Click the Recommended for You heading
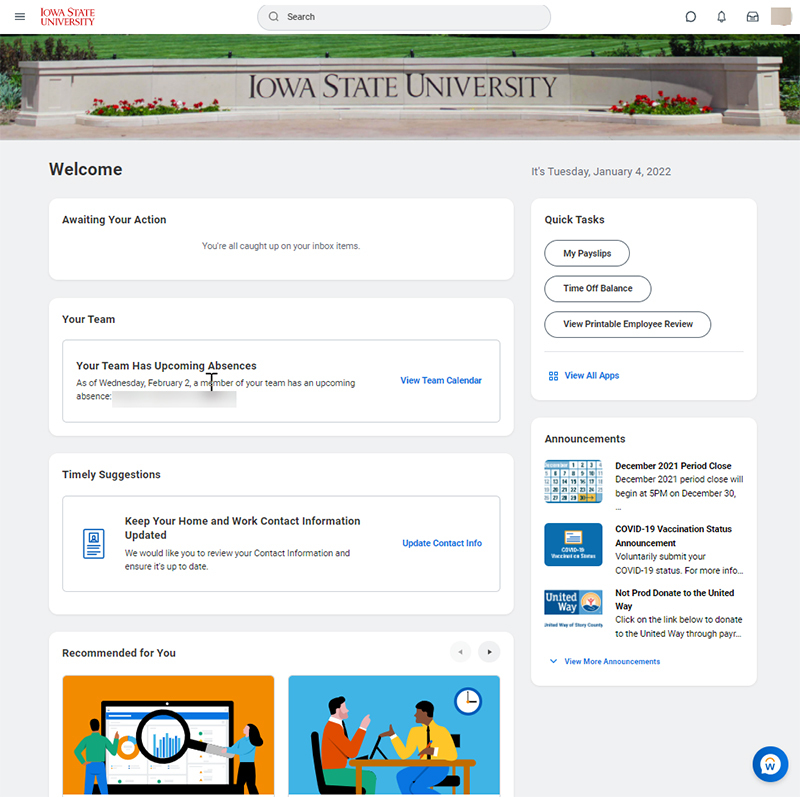The height and width of the screenshot is (797, 800). tap(119, 653)
